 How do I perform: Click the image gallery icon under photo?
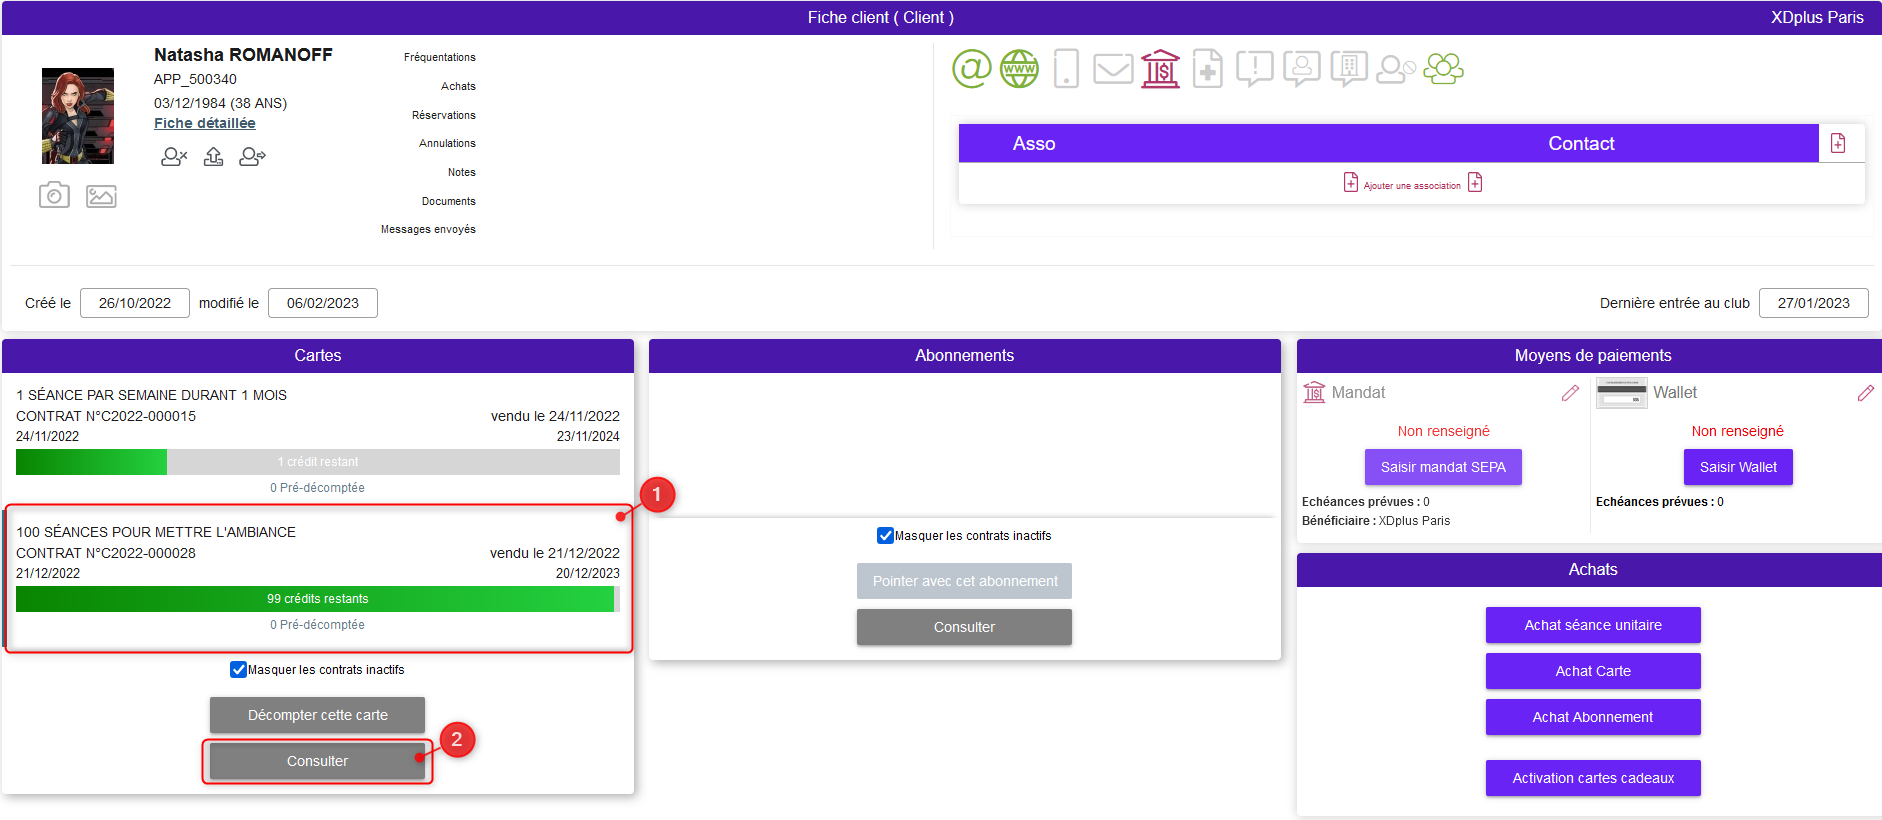point(101,196)
